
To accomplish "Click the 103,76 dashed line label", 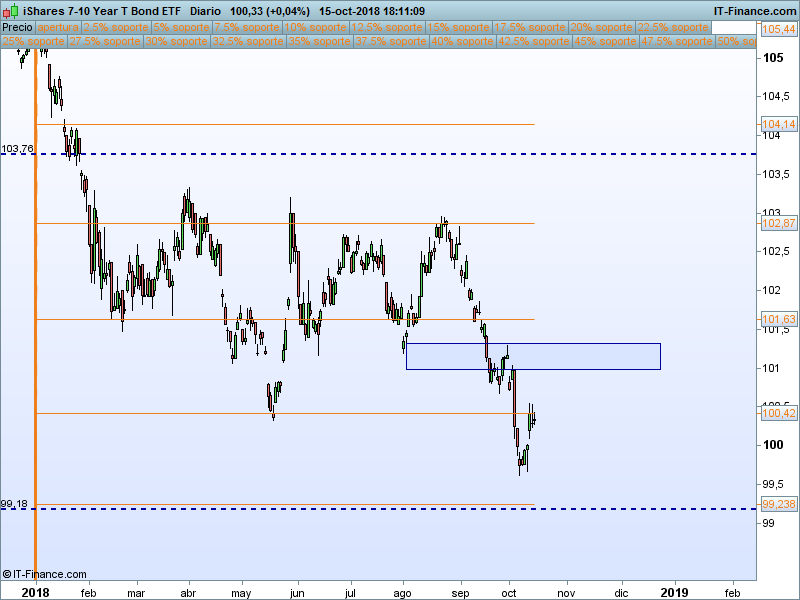I will coord(17,148).
